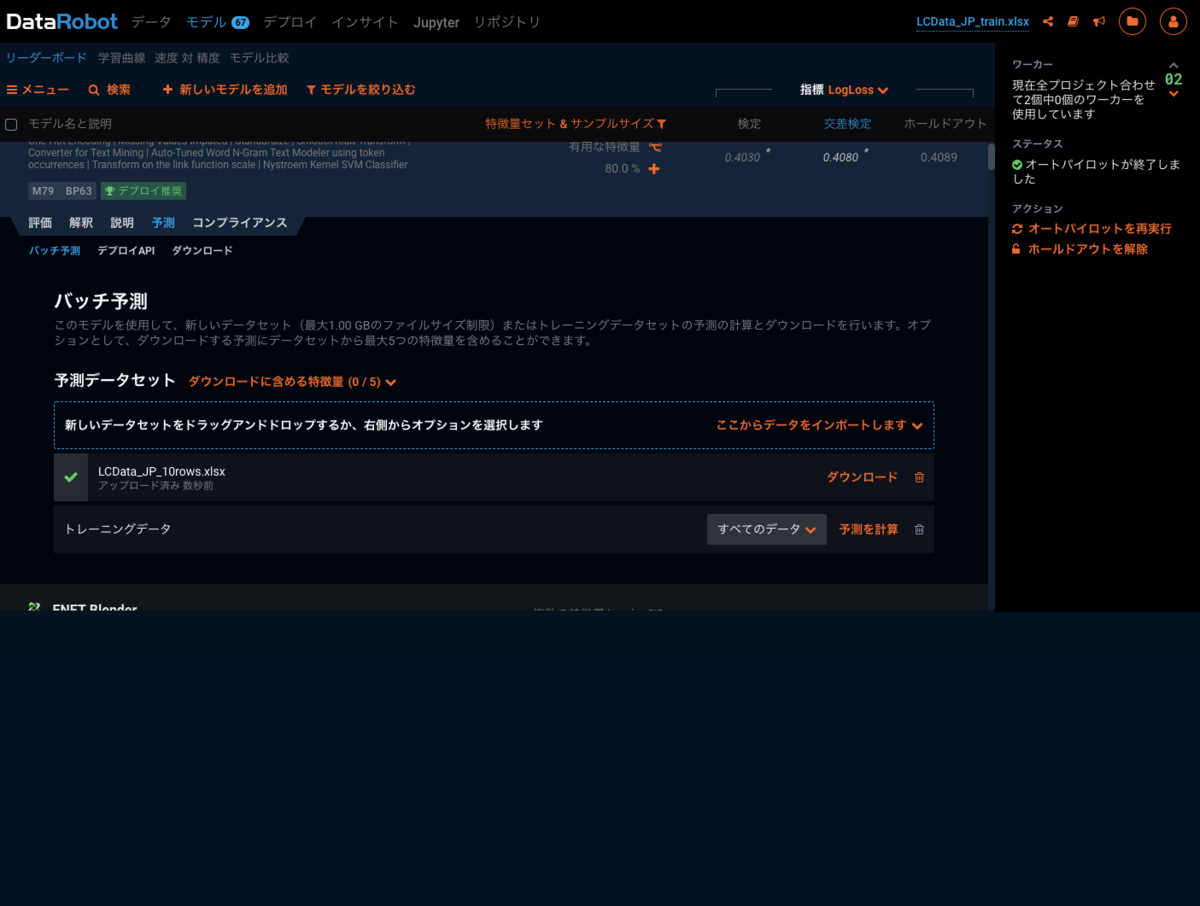This screenshot has height=906, width=1200.
Task: Open the メニュー hamburger menu
Action: point(38,90)
